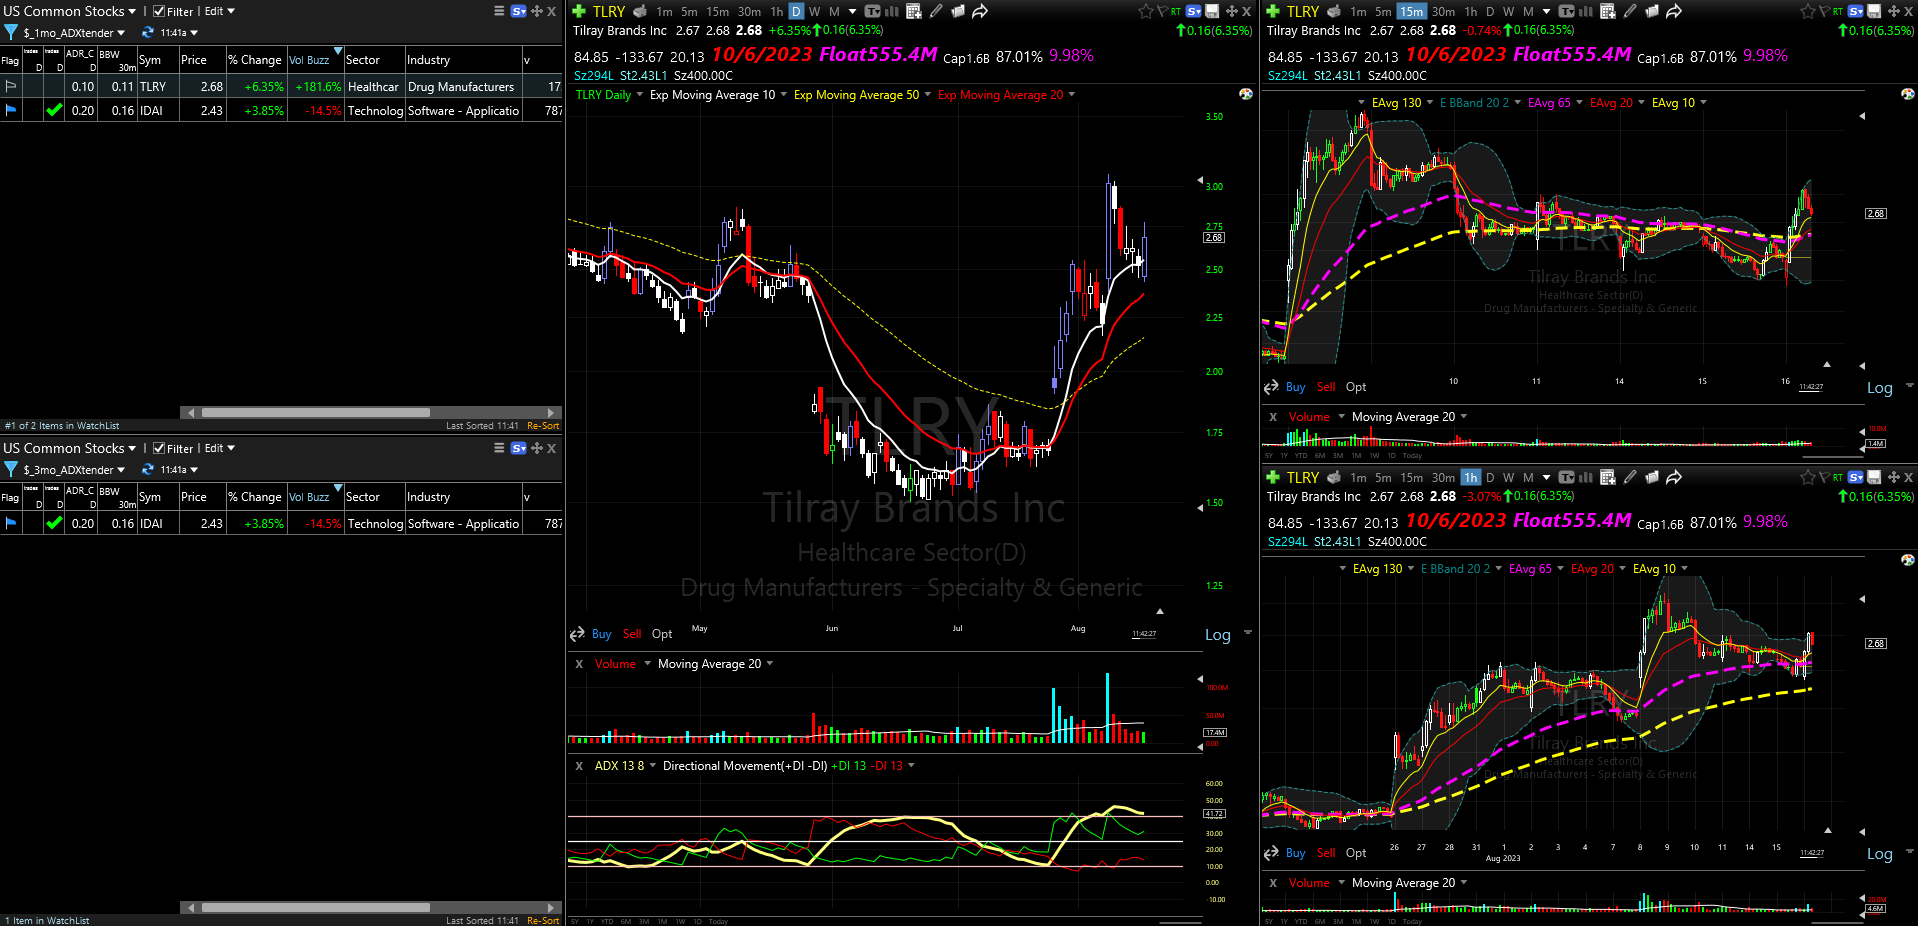
Task: Select pencil drawing tool on 1h chart
Action: tap(1629, 477)
